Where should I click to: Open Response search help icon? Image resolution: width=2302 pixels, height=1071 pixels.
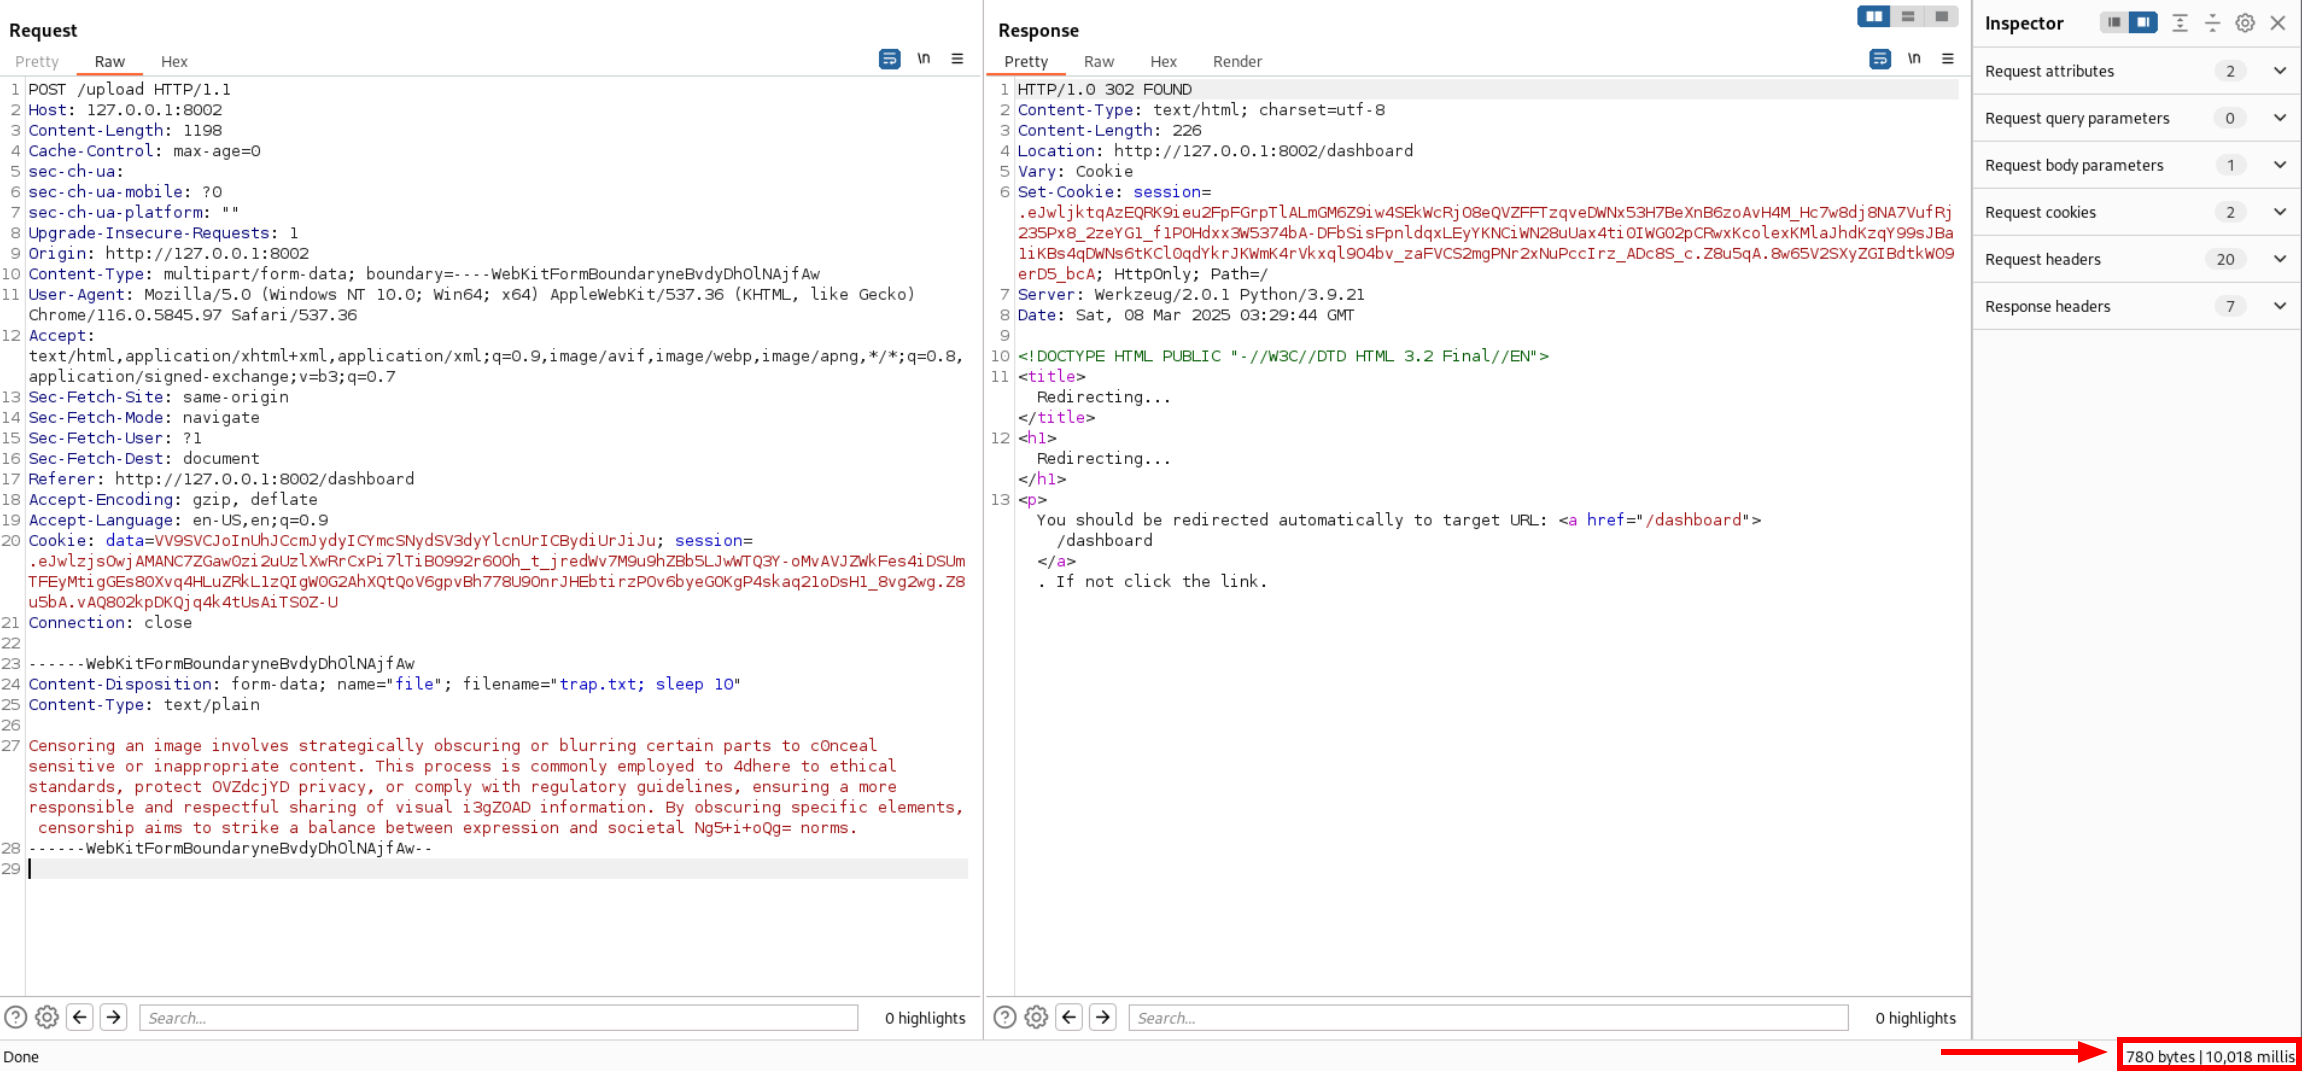pos(1005,1017)
